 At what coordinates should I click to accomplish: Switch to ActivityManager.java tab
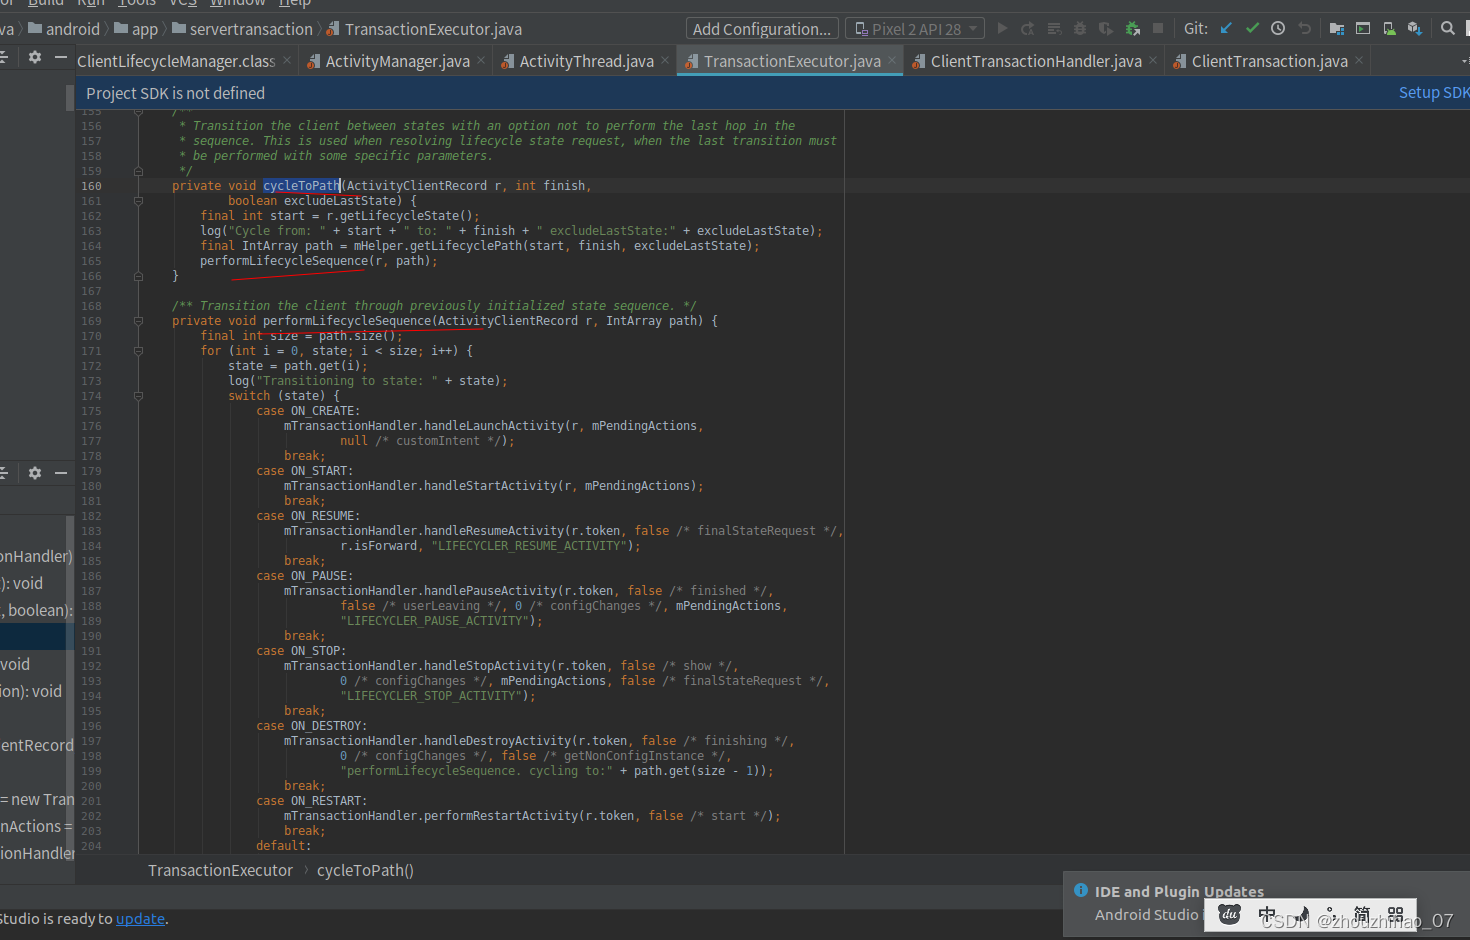pos(397,61)
